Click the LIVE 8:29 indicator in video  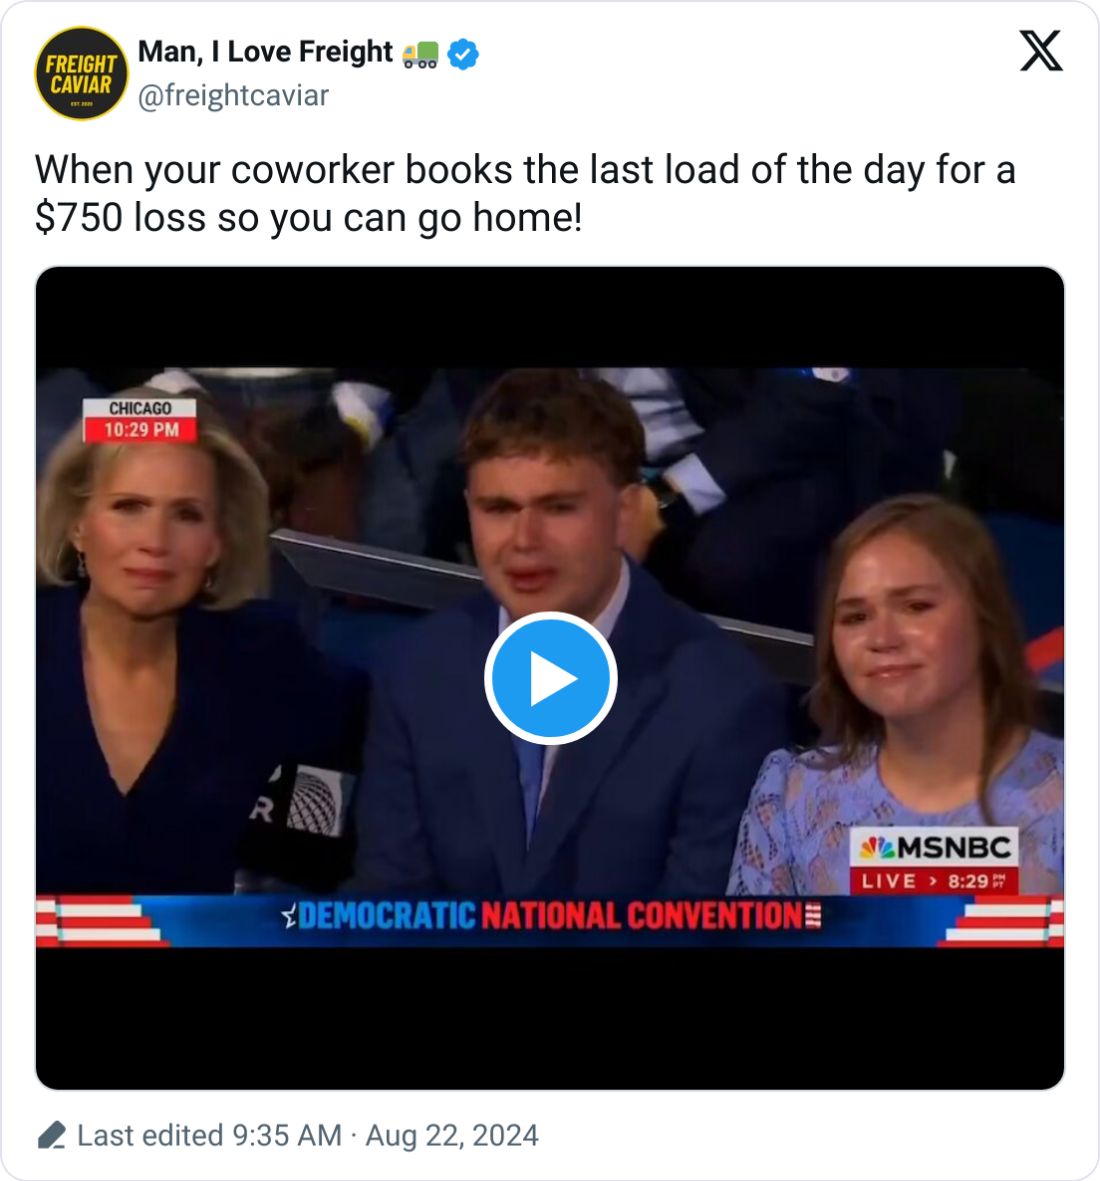(x=934, y=880)
